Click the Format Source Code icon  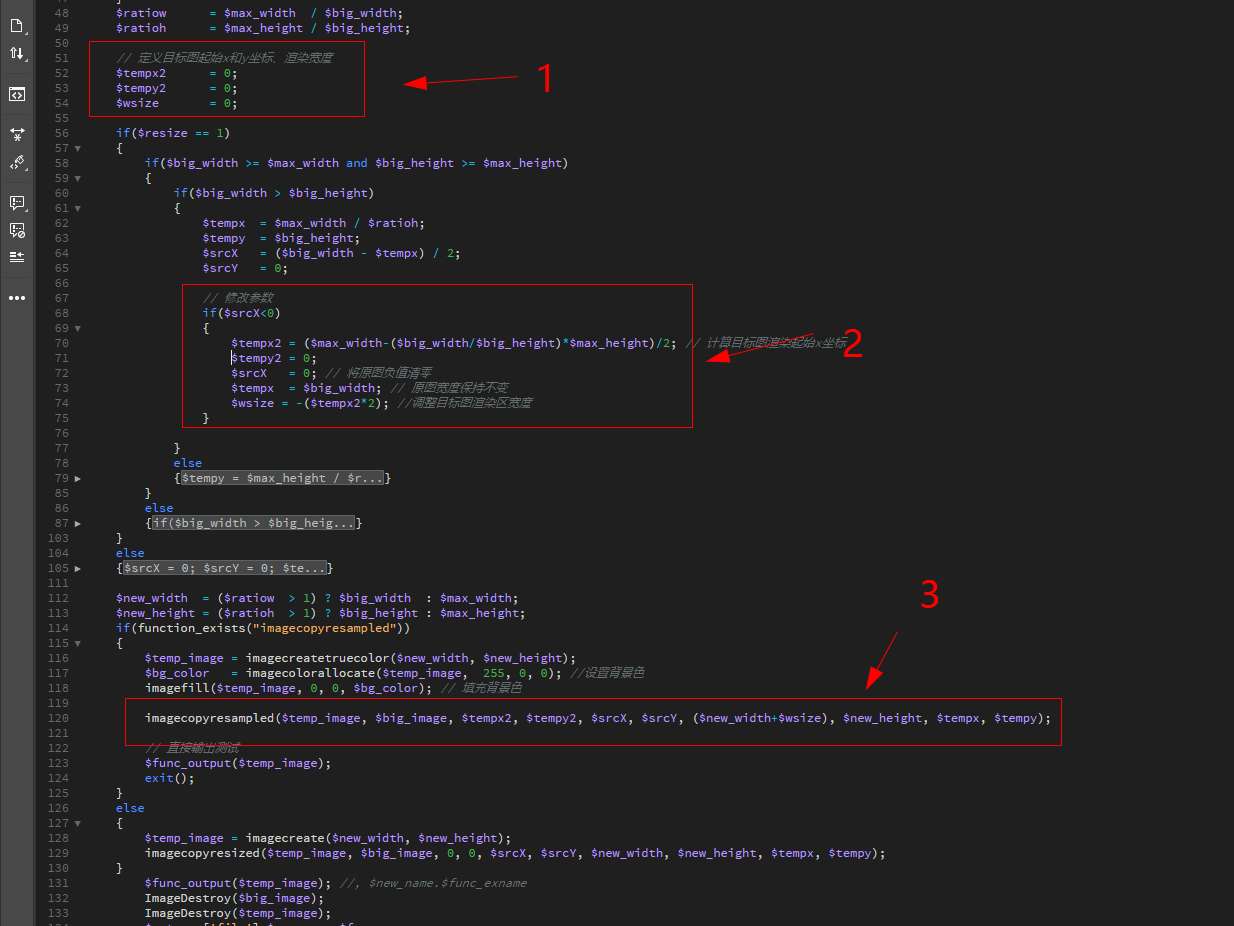[x=17, y=162]
